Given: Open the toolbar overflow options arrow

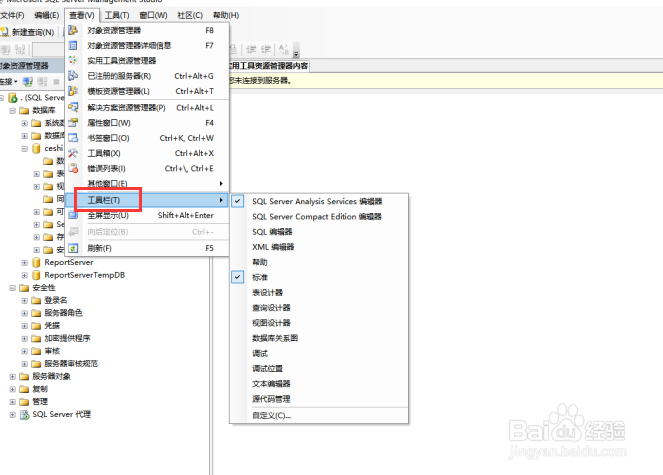Looking at the screenshot, I should point(296,50).
